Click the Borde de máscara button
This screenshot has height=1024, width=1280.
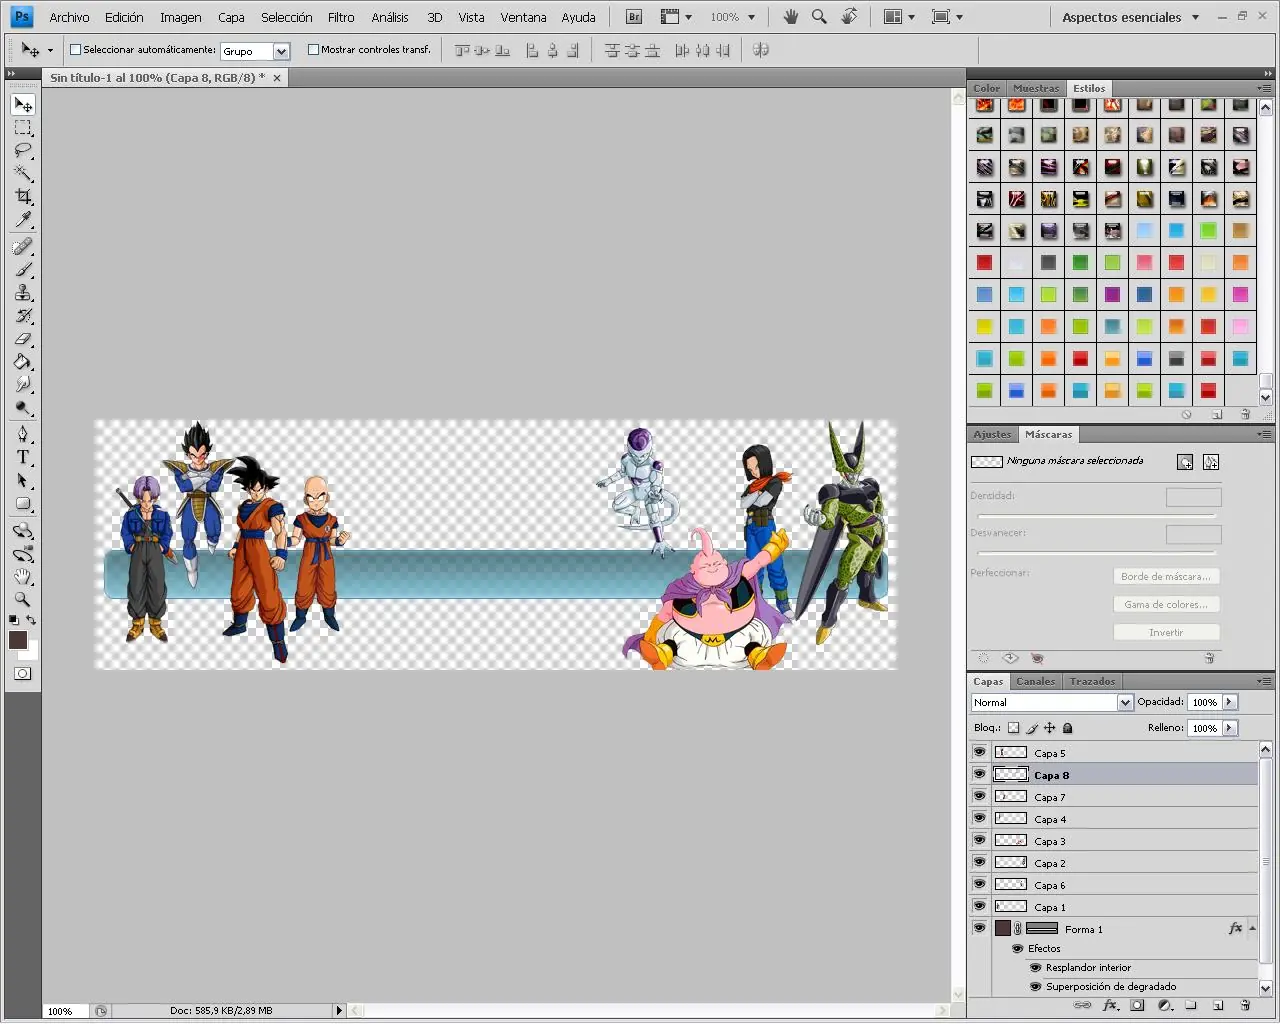point(1166,576)
